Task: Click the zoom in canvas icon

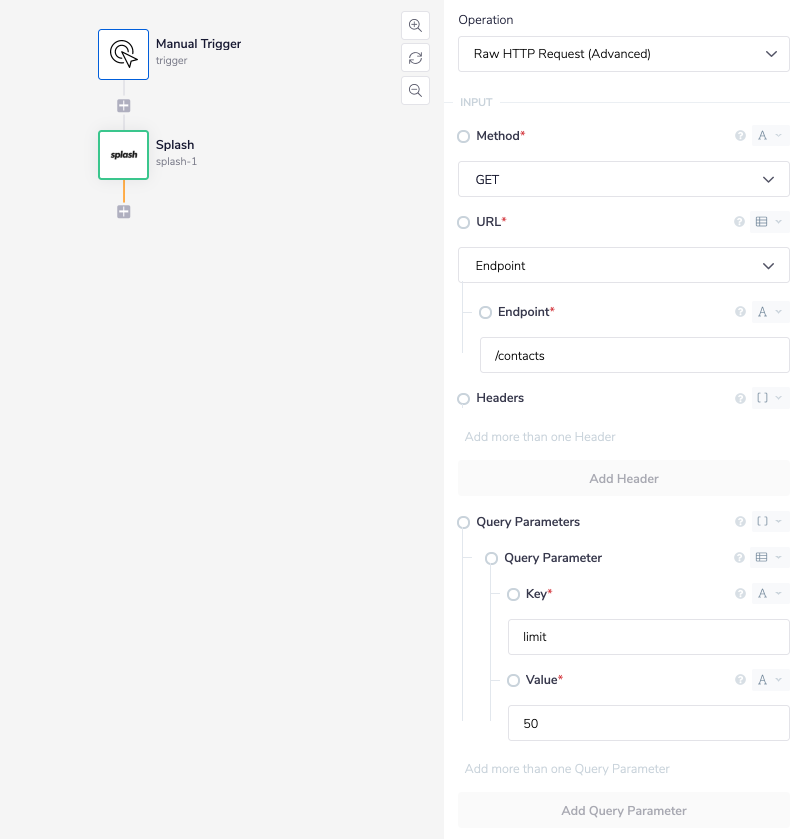Action: coord(415,26)
